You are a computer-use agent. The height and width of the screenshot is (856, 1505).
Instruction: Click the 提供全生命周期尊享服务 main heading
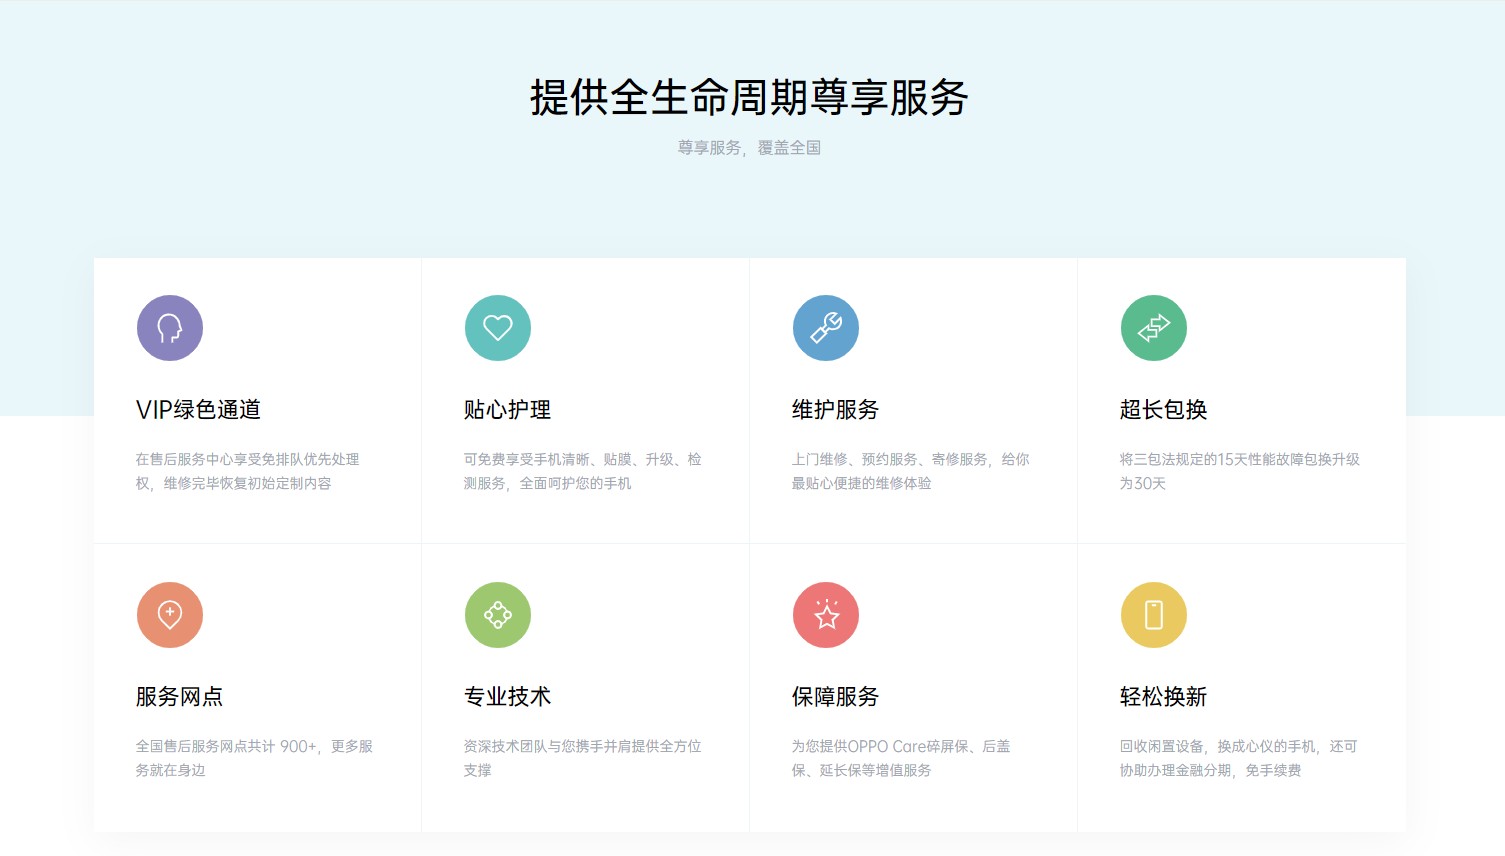pyautogui.click(x=749, y=98)
